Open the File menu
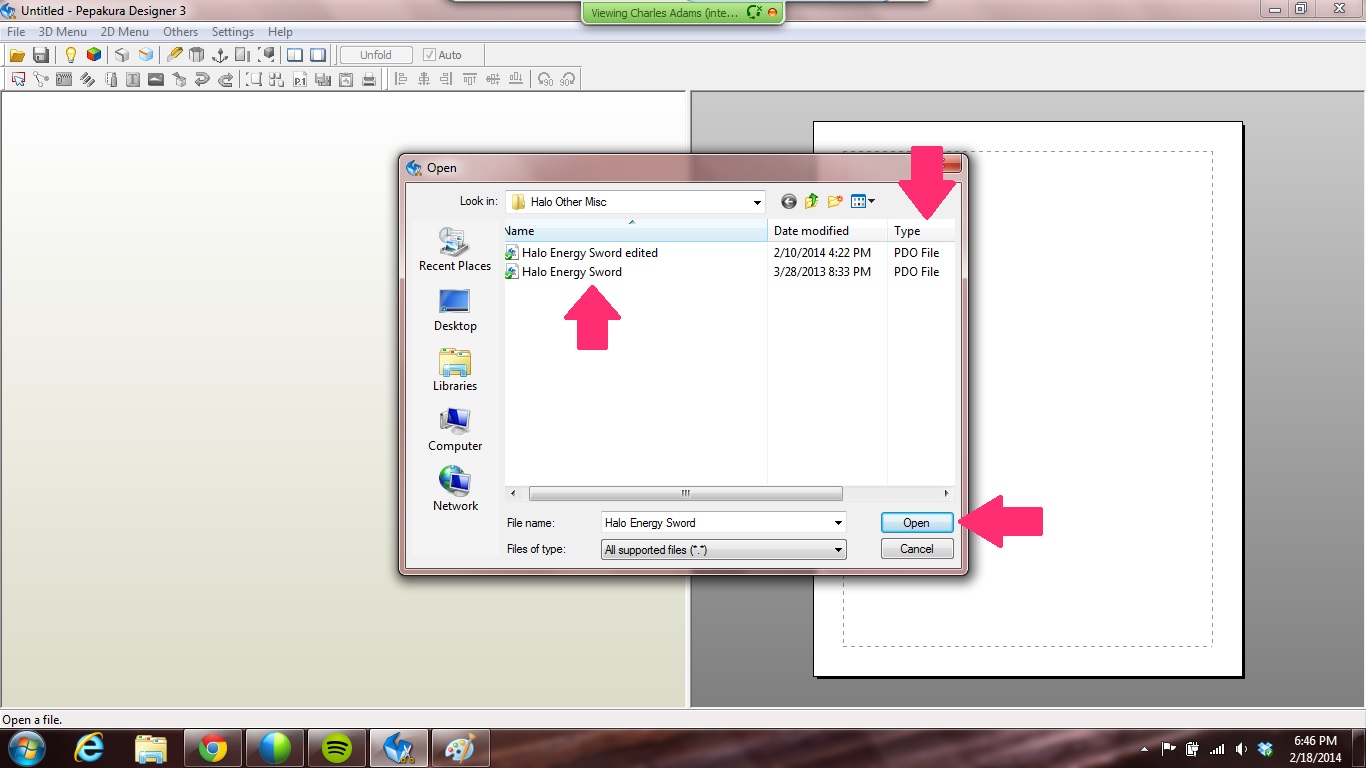 pyautogui.click(x=16, y=32)
